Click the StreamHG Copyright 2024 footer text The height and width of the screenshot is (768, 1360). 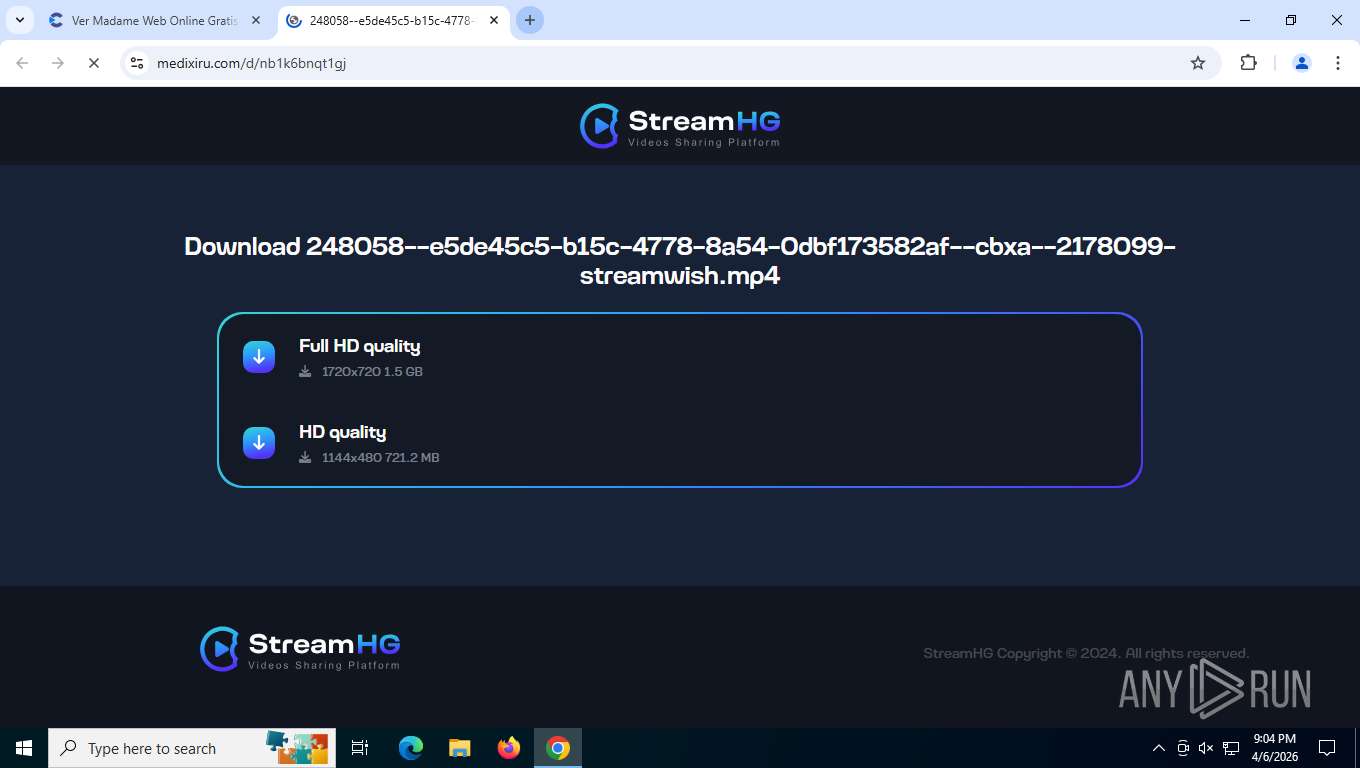1086,653
